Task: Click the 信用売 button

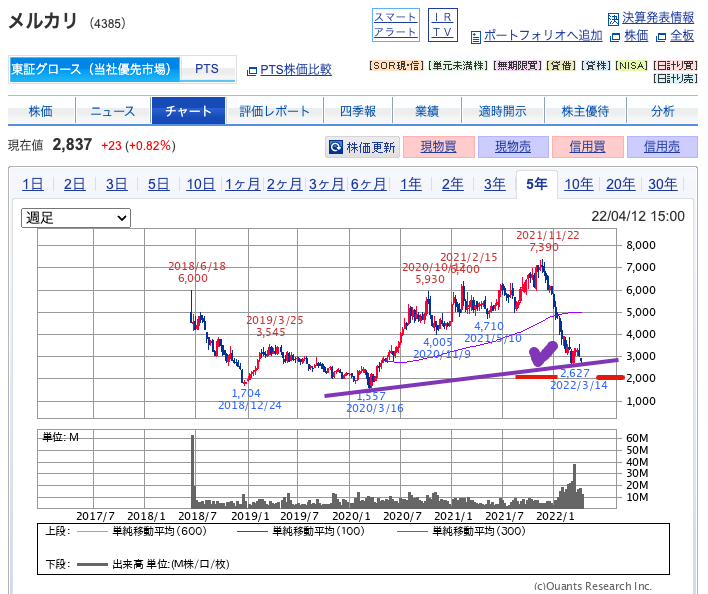Action: coord(662,147)
